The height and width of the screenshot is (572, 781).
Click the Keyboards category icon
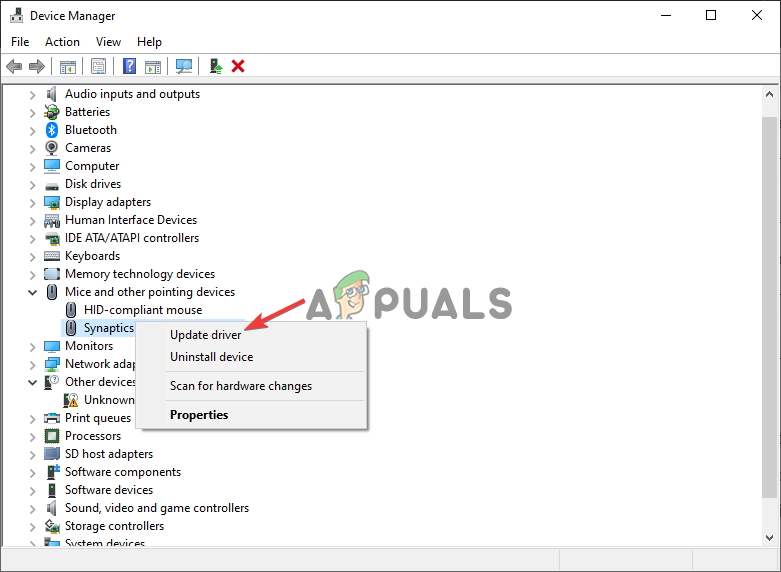[52, 256]
